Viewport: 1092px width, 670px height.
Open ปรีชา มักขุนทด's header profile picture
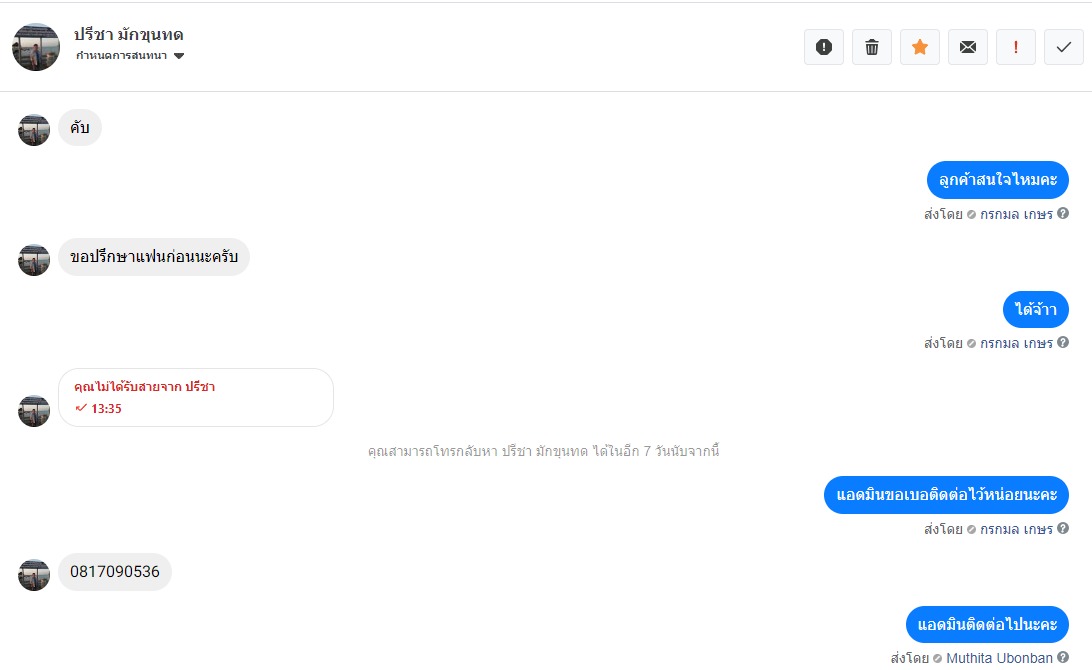click(x=36, y=47)
